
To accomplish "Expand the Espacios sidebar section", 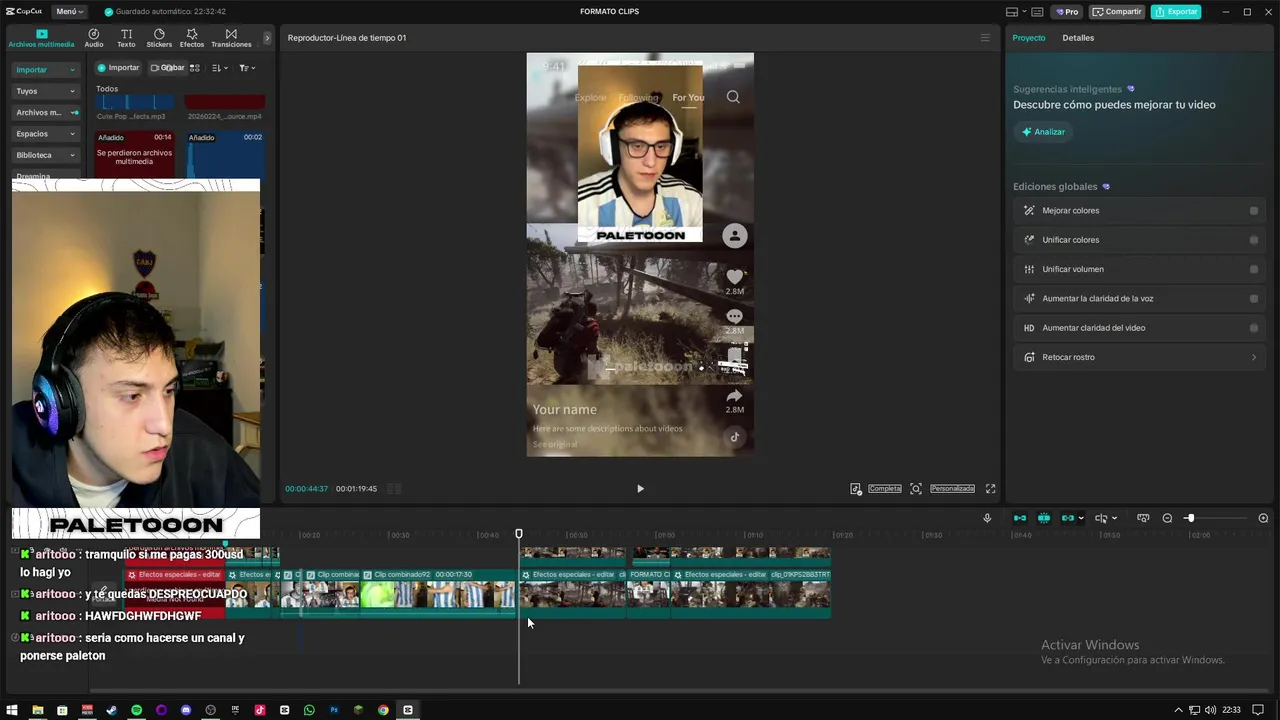I will click(46, 134).
